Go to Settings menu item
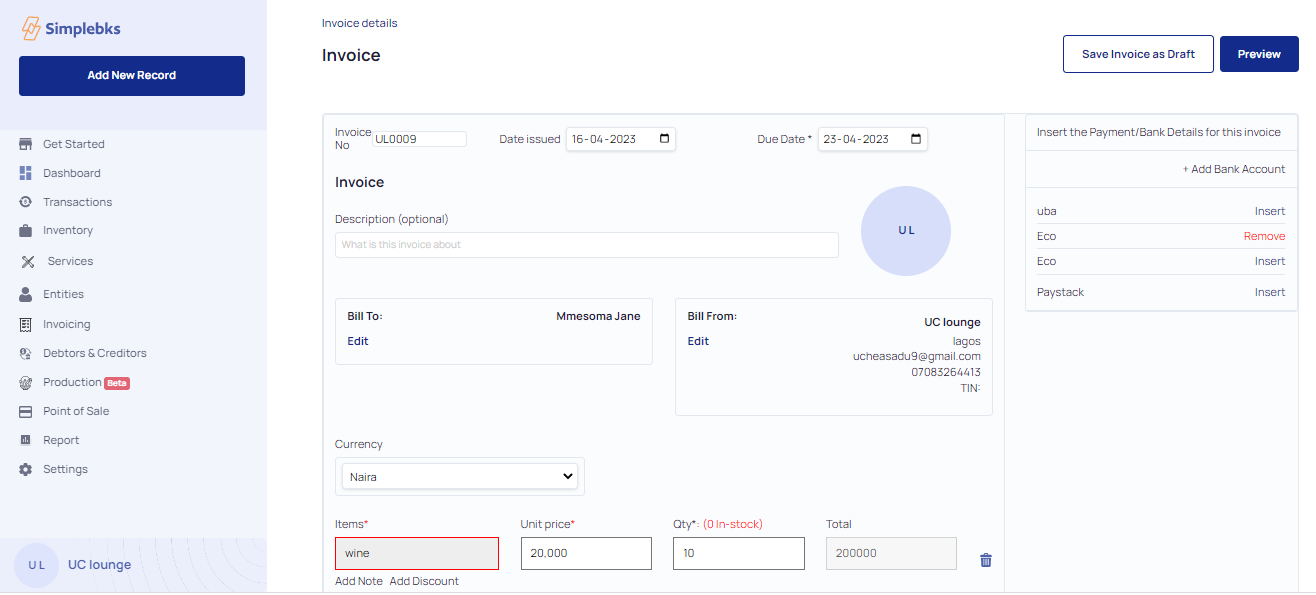 [65, 469]
